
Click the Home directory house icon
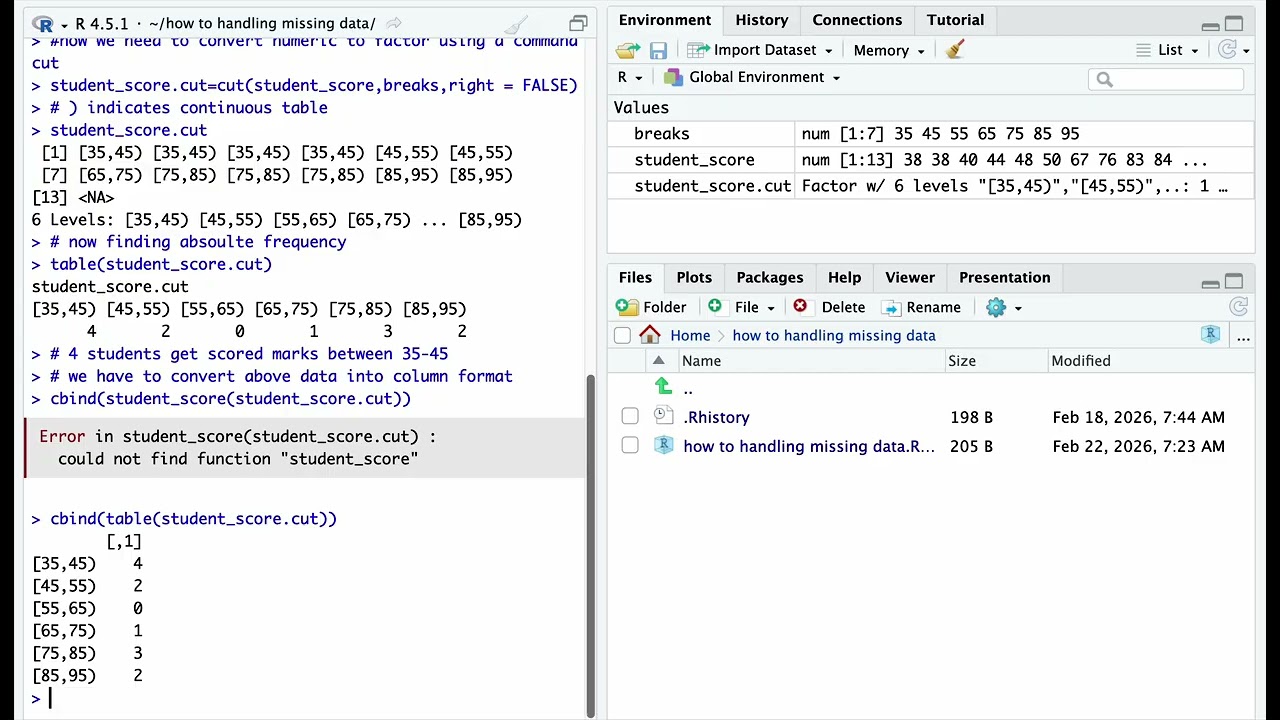pos(650,335)
